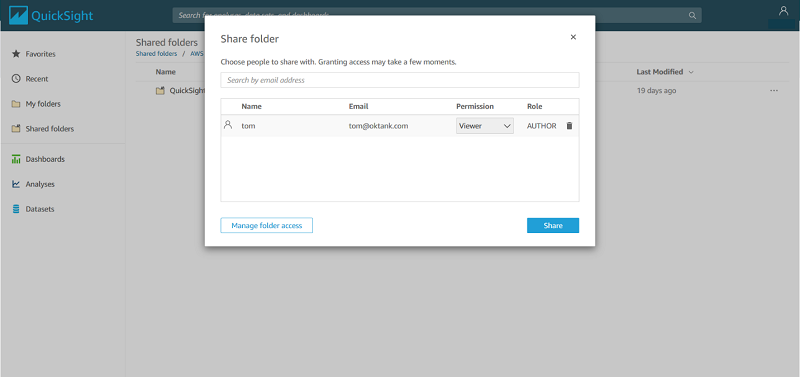Viewport: 800px width, 377px height.
Task: Open the Viewer permission dropdown
Action: pos(485,125)
